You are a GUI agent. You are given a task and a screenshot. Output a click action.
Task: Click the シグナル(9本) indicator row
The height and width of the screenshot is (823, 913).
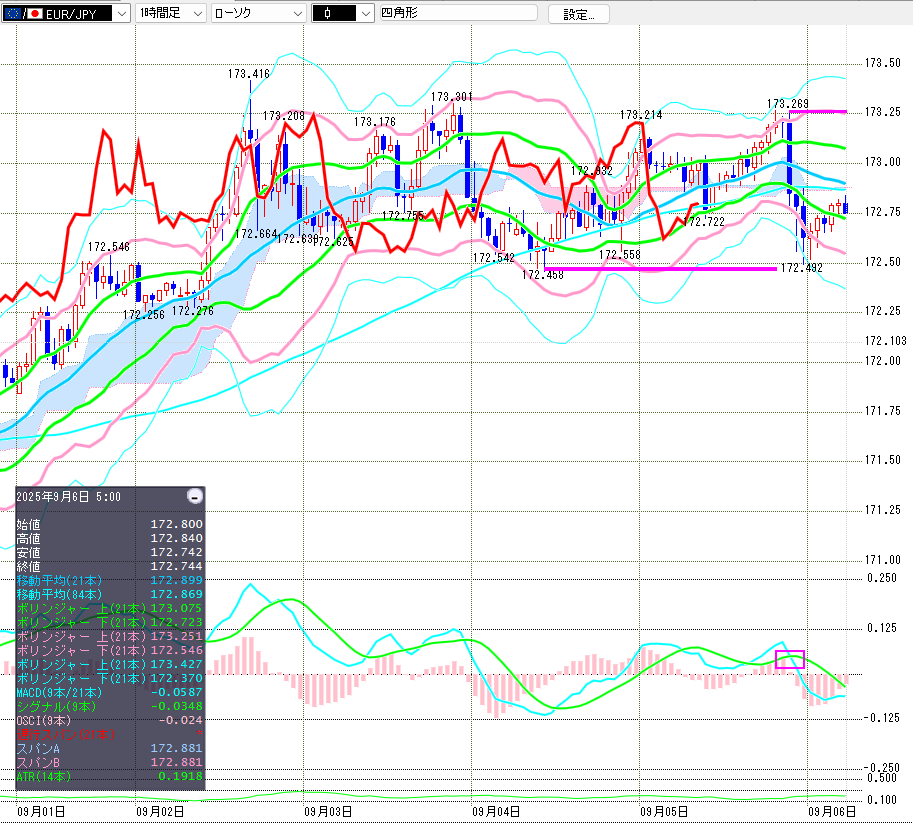(x=109, y=706)
